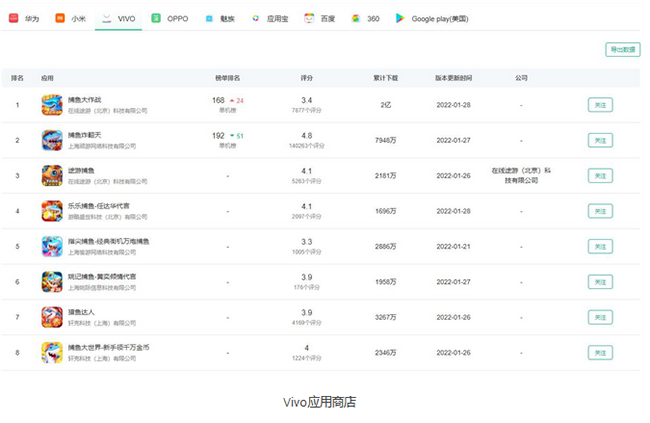650x423 pixels.
Task: Click the 2346万 download count
Action: click(386, 353)
